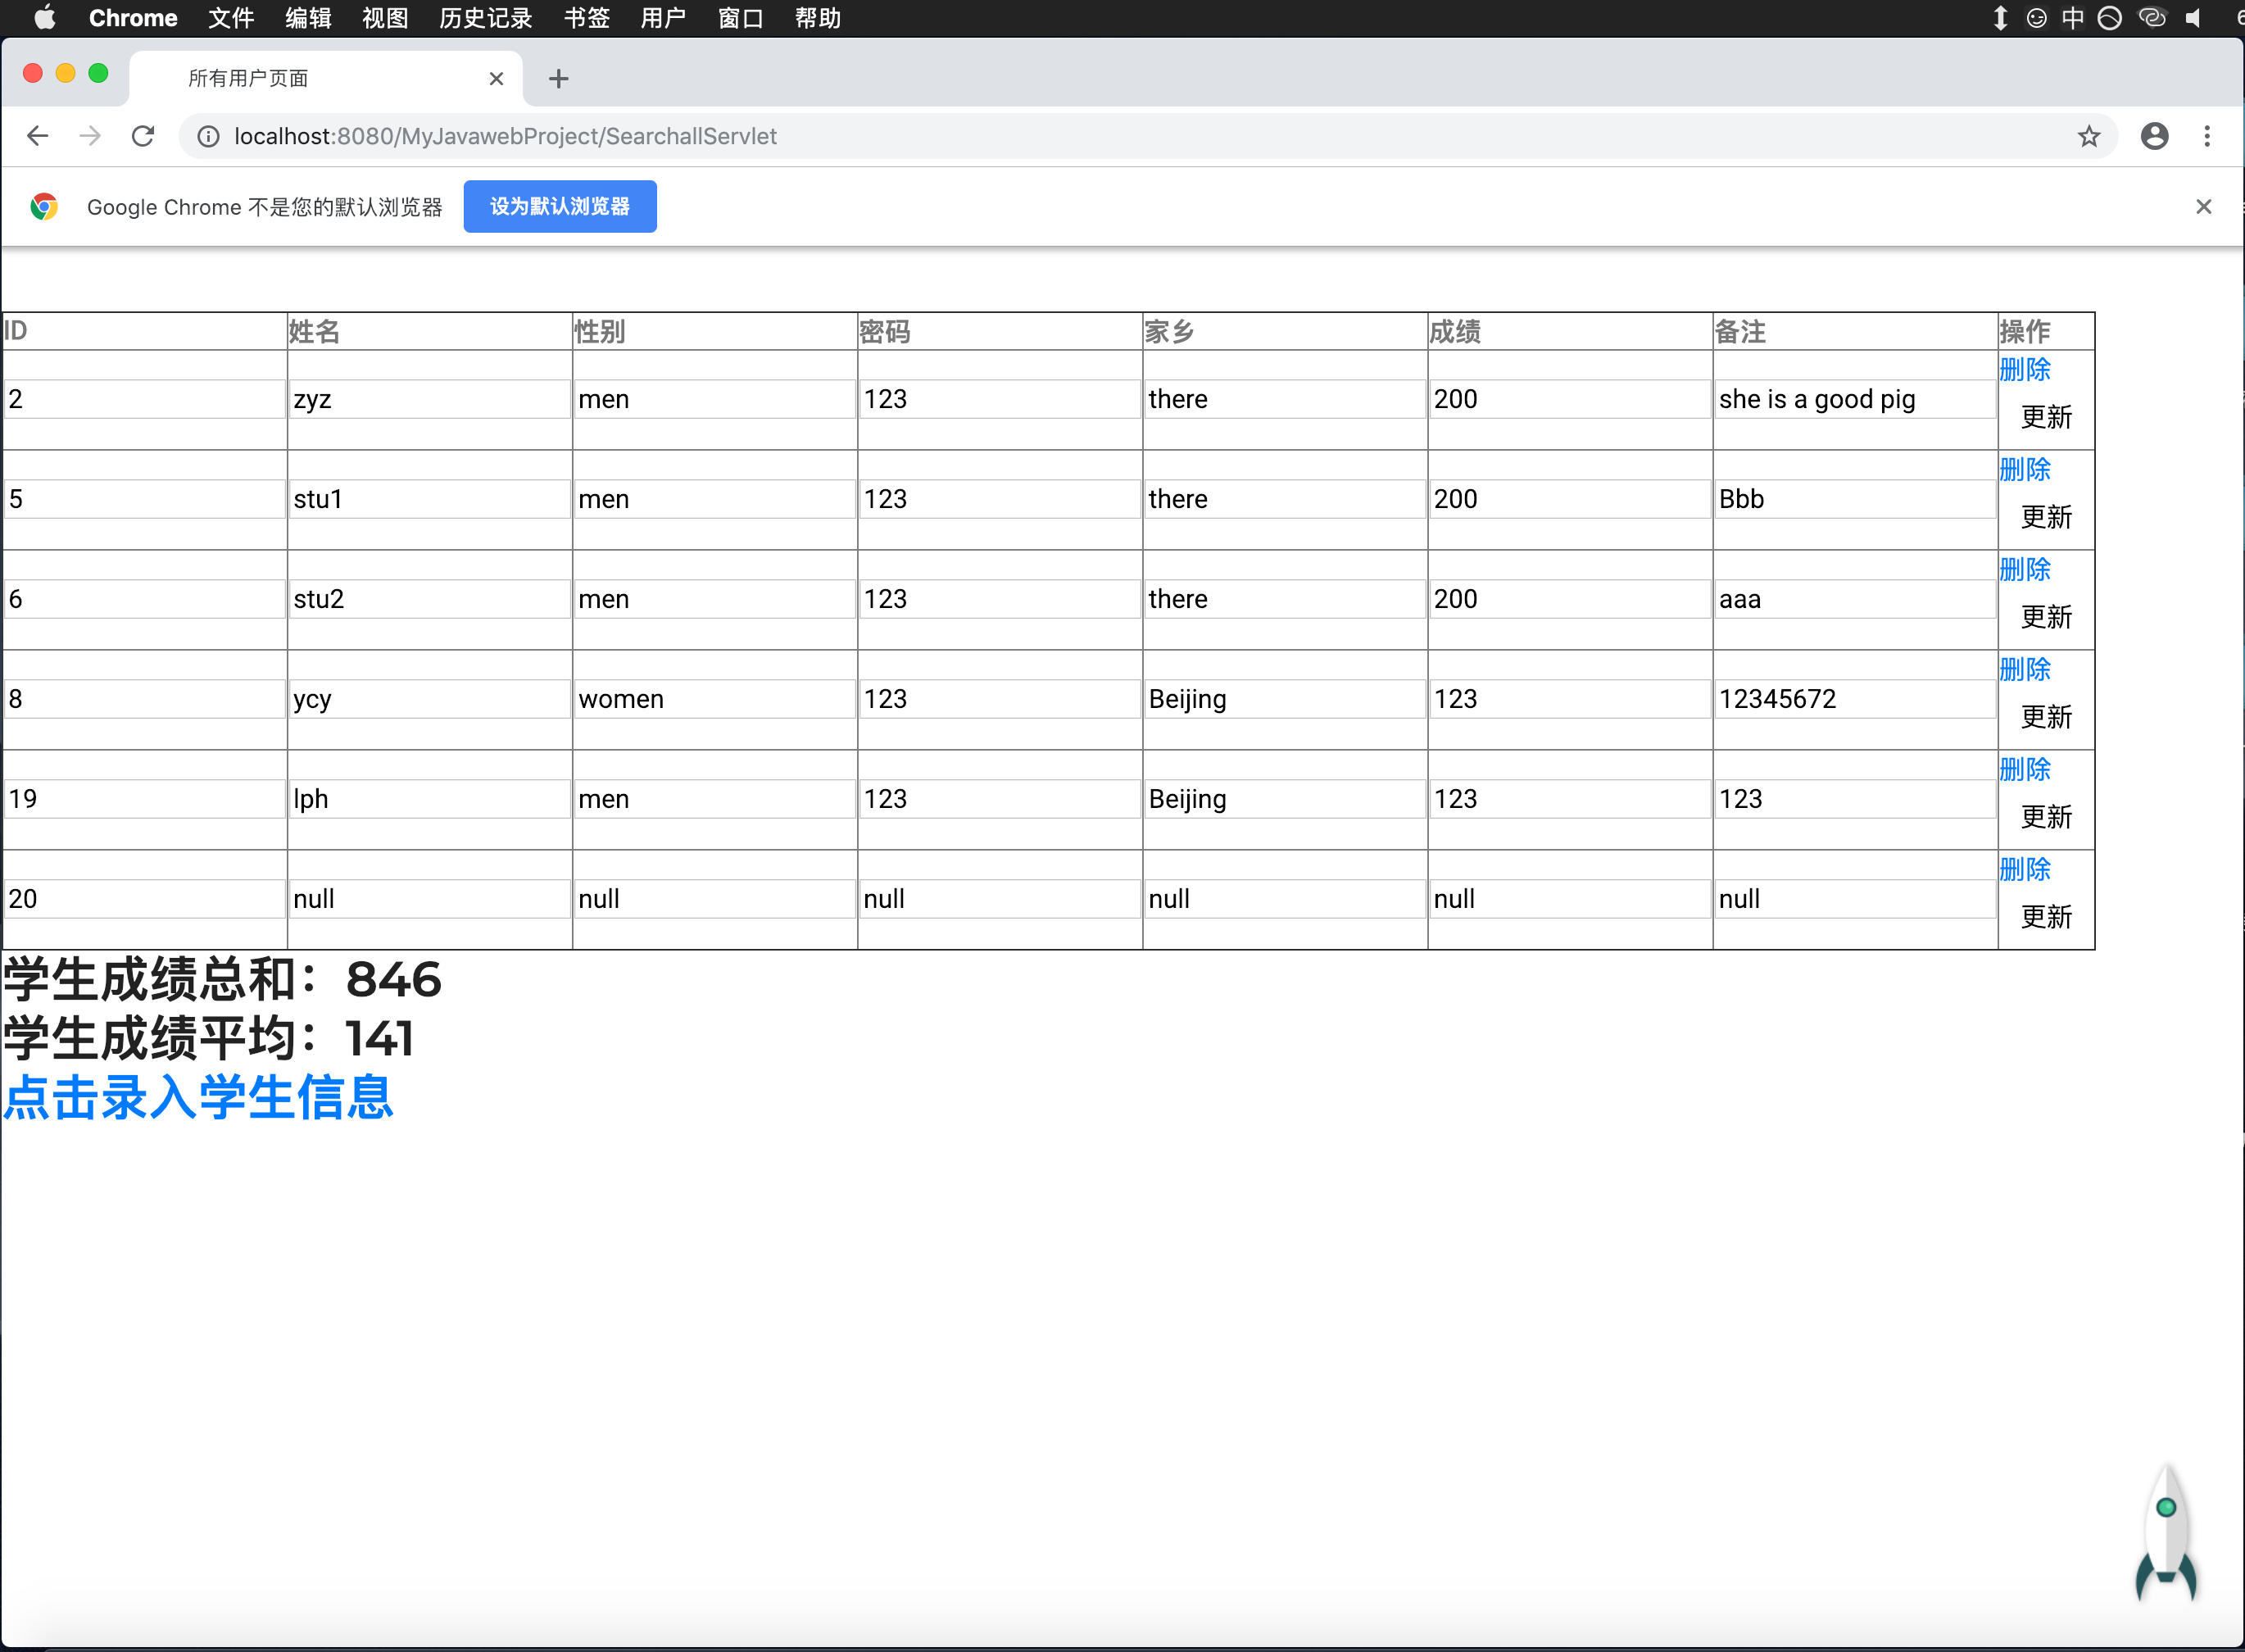Delete the zyz row via 删除

pos(2024,370)
